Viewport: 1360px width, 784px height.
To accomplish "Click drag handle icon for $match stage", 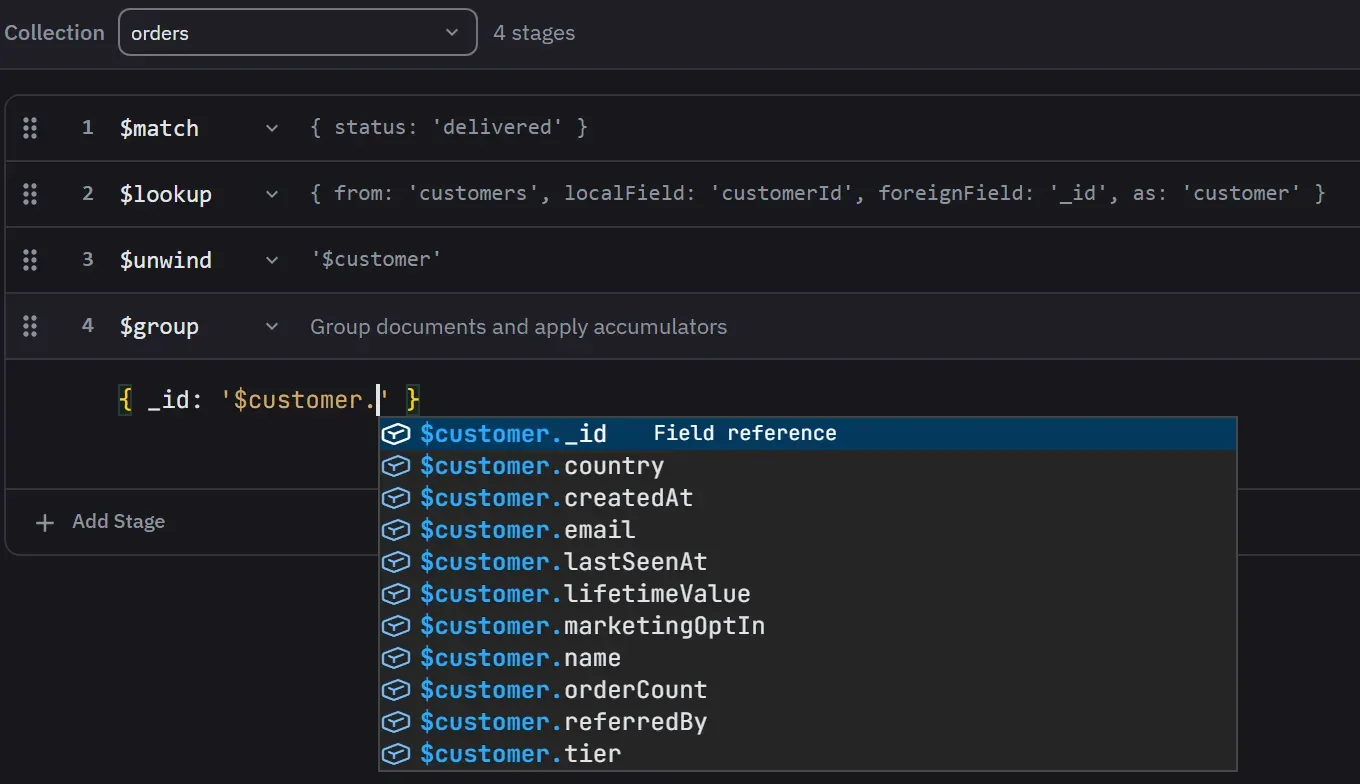I will [x=30, y=128].
